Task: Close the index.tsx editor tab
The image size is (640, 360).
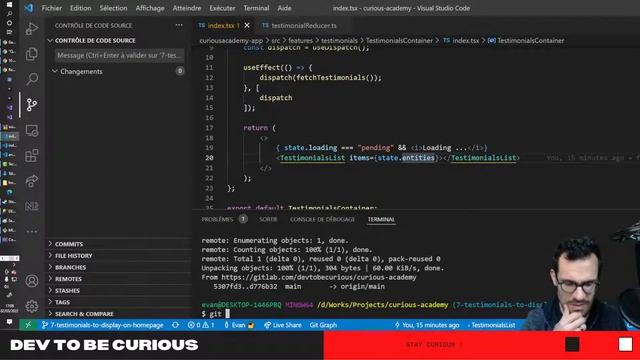Action: coord(247,25)
